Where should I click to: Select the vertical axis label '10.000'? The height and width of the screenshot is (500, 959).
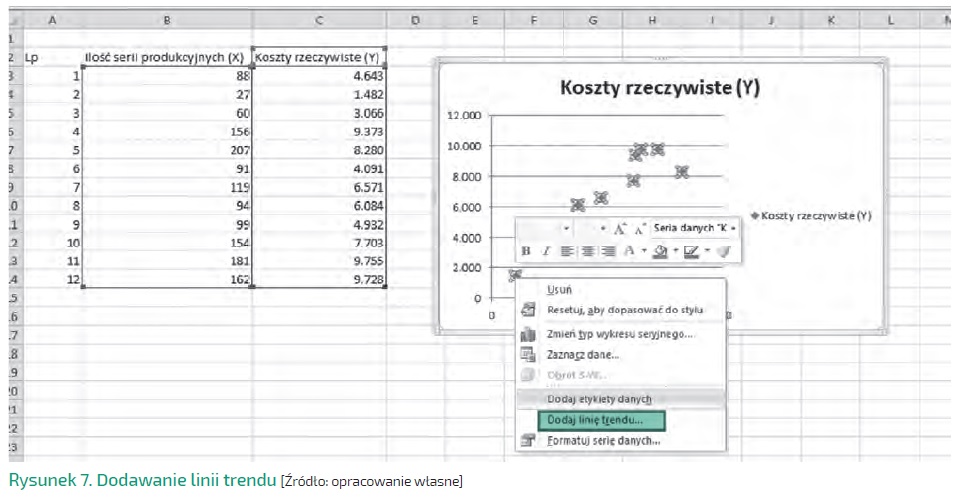click(x=464, y=146)
